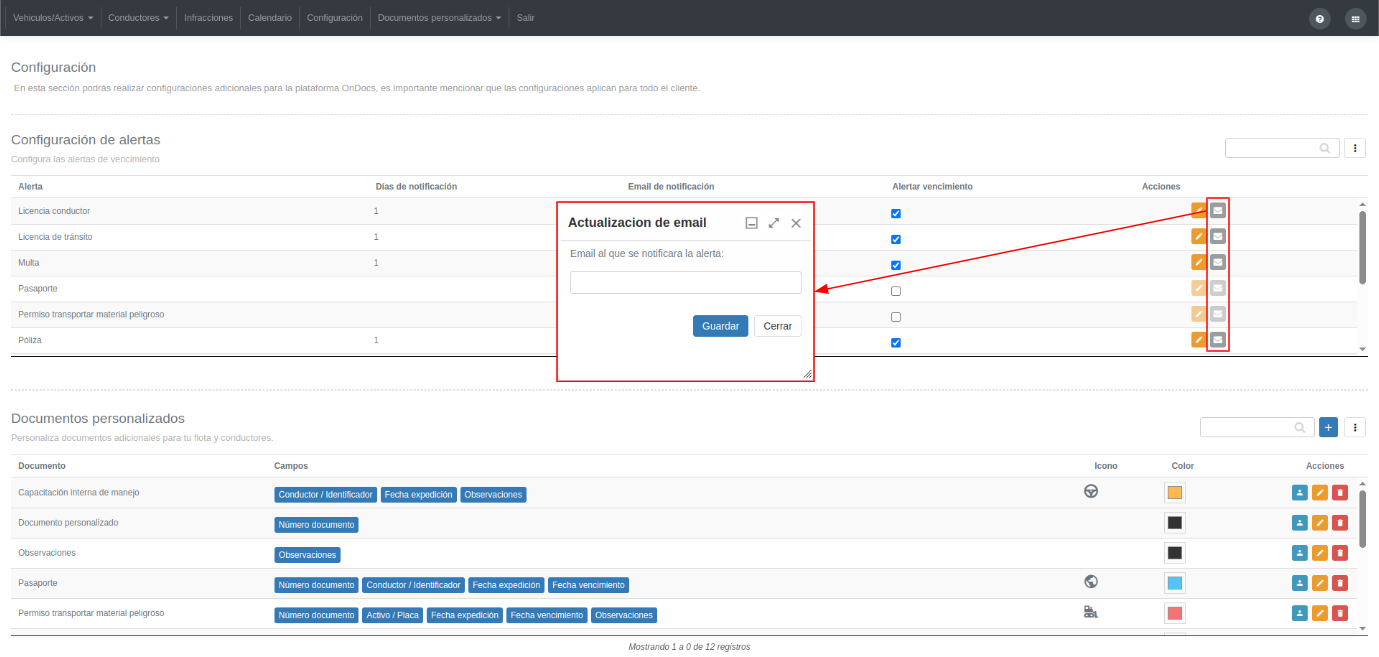Edit the Multa alert
This screenshot has width=1379, height=657.
[1199, 262]
